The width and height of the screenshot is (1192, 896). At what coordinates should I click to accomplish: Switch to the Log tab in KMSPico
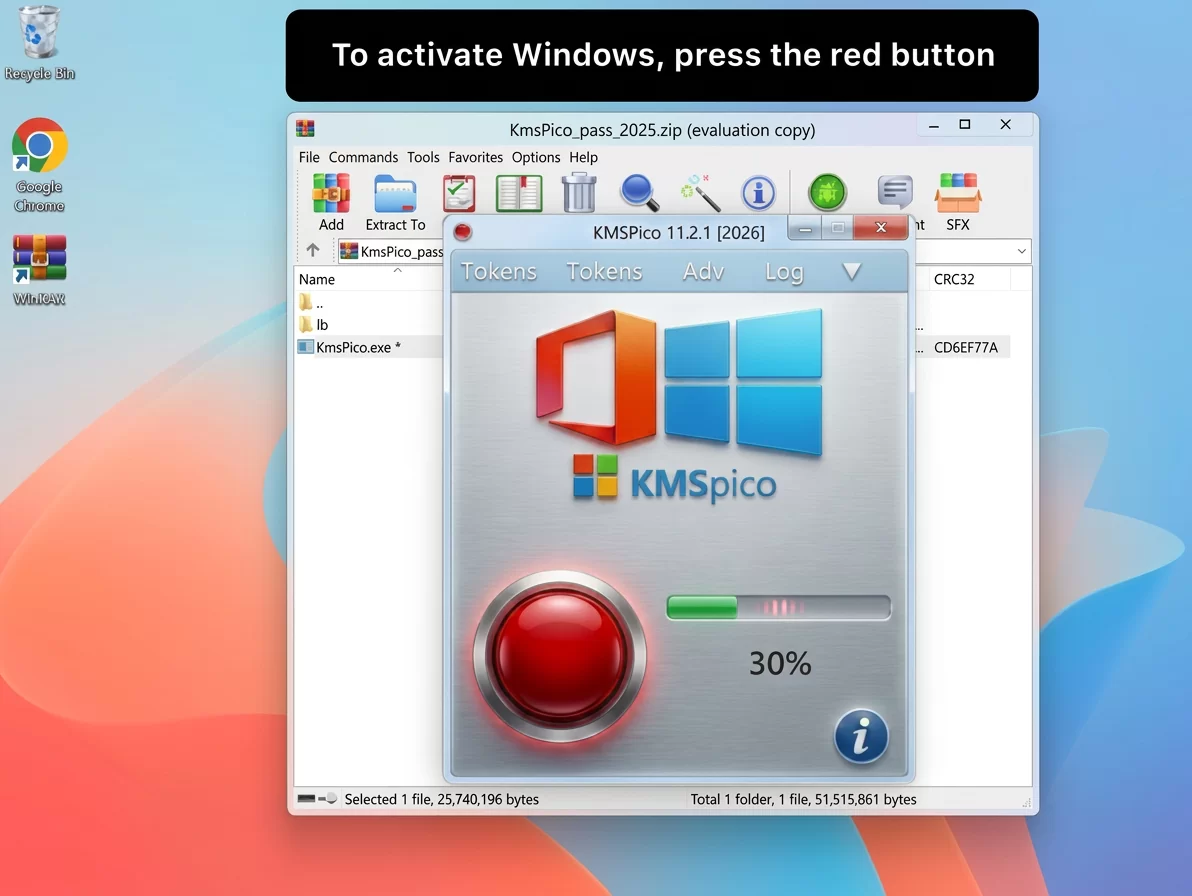pyautogui.click(x=784, y=271)
